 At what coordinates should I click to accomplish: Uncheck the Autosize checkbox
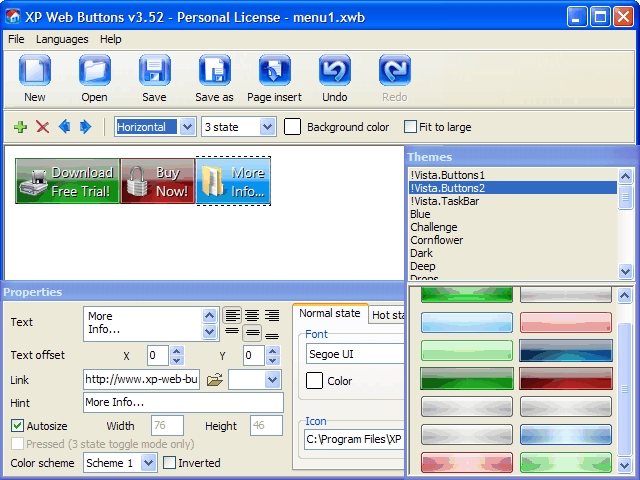[x=17, y=426]
